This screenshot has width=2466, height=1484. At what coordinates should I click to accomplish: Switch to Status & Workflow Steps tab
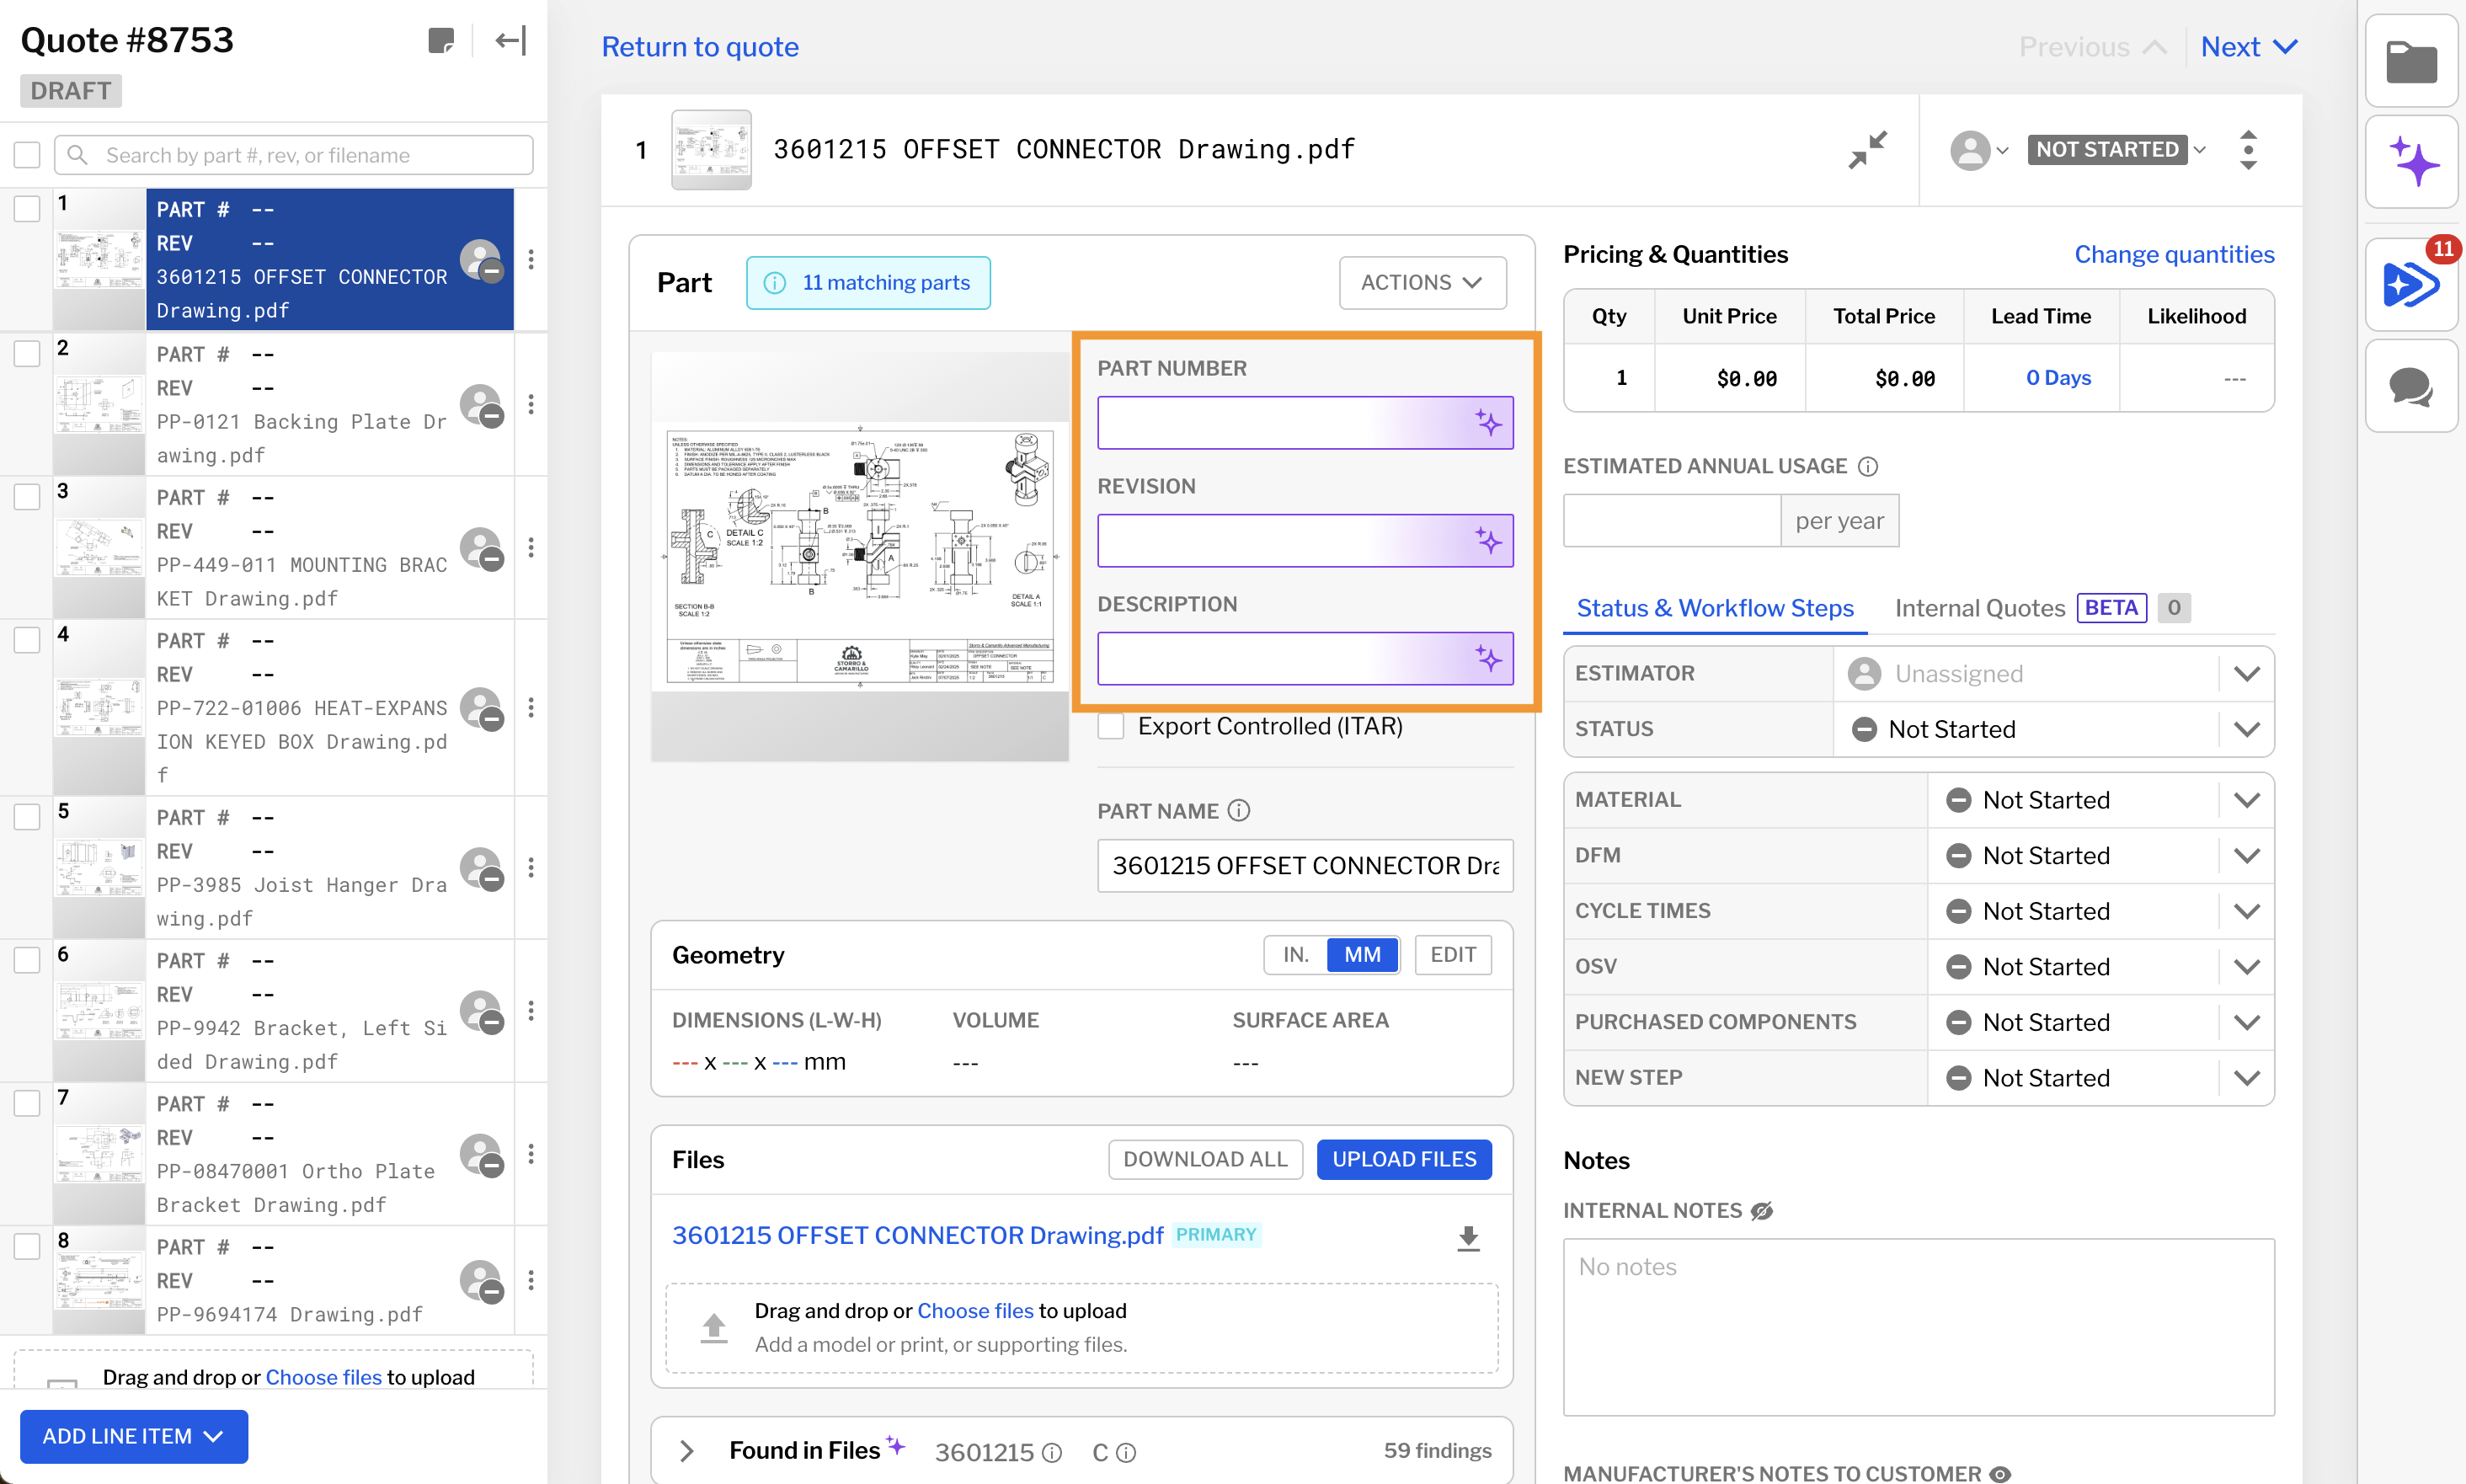1714,608
